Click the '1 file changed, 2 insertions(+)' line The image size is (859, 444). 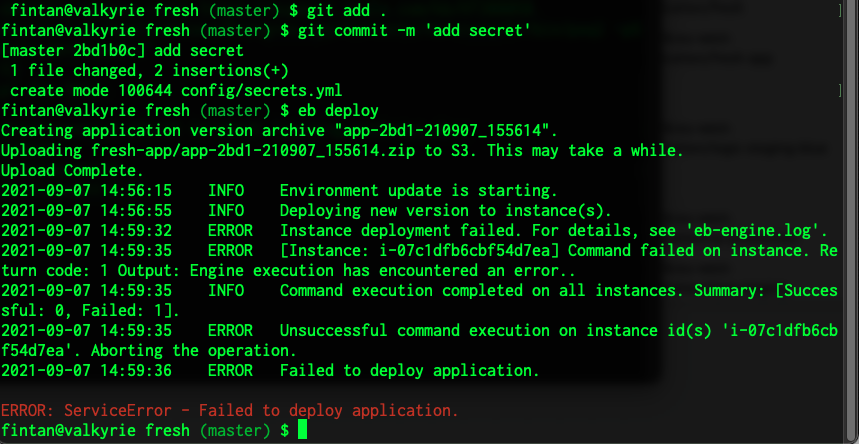pyautogui.click(x=149, y=70)
